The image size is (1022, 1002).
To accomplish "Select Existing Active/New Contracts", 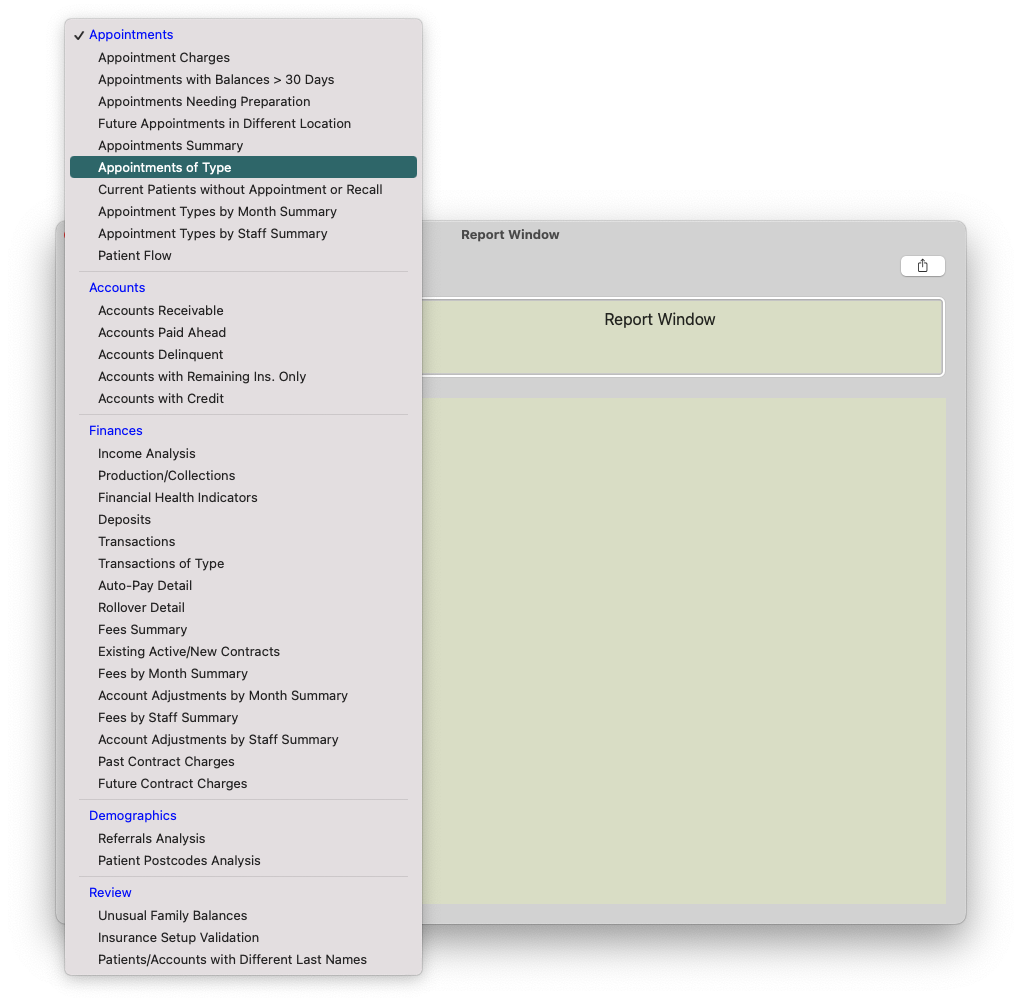I will 188,651.
